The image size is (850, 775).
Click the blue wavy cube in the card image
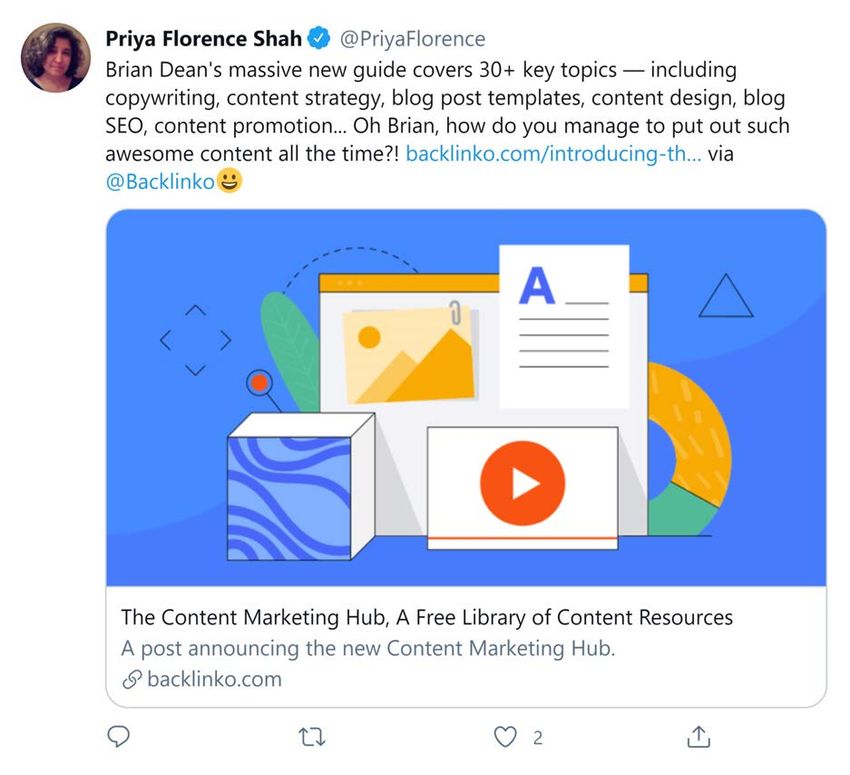pyautogui.click(x=301, y=486)
